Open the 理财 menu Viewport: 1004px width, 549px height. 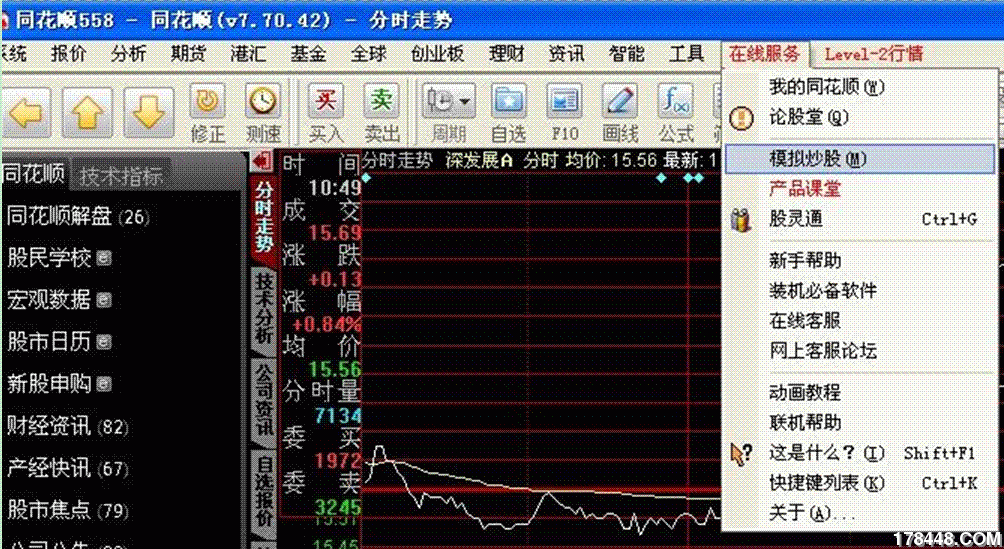[506, 54]
